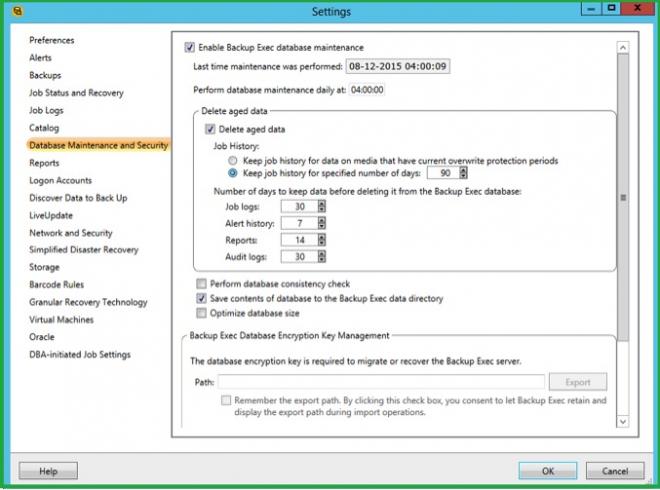This screenshot has width=660, height=490.
Task: Confirm settings with the OK button
Action: (548, 471)
